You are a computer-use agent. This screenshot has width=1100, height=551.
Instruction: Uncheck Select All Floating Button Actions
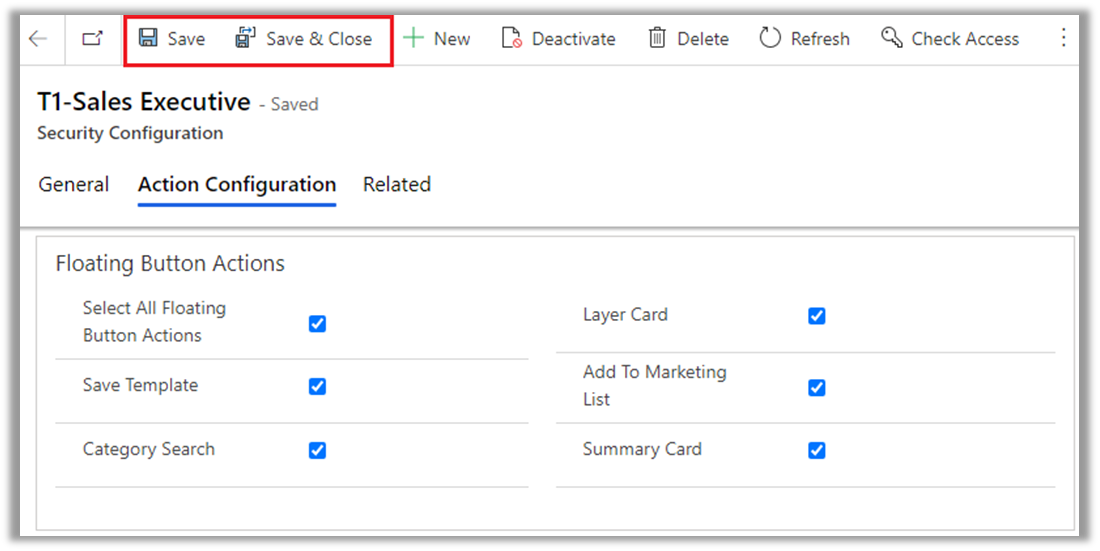point(317,324)
